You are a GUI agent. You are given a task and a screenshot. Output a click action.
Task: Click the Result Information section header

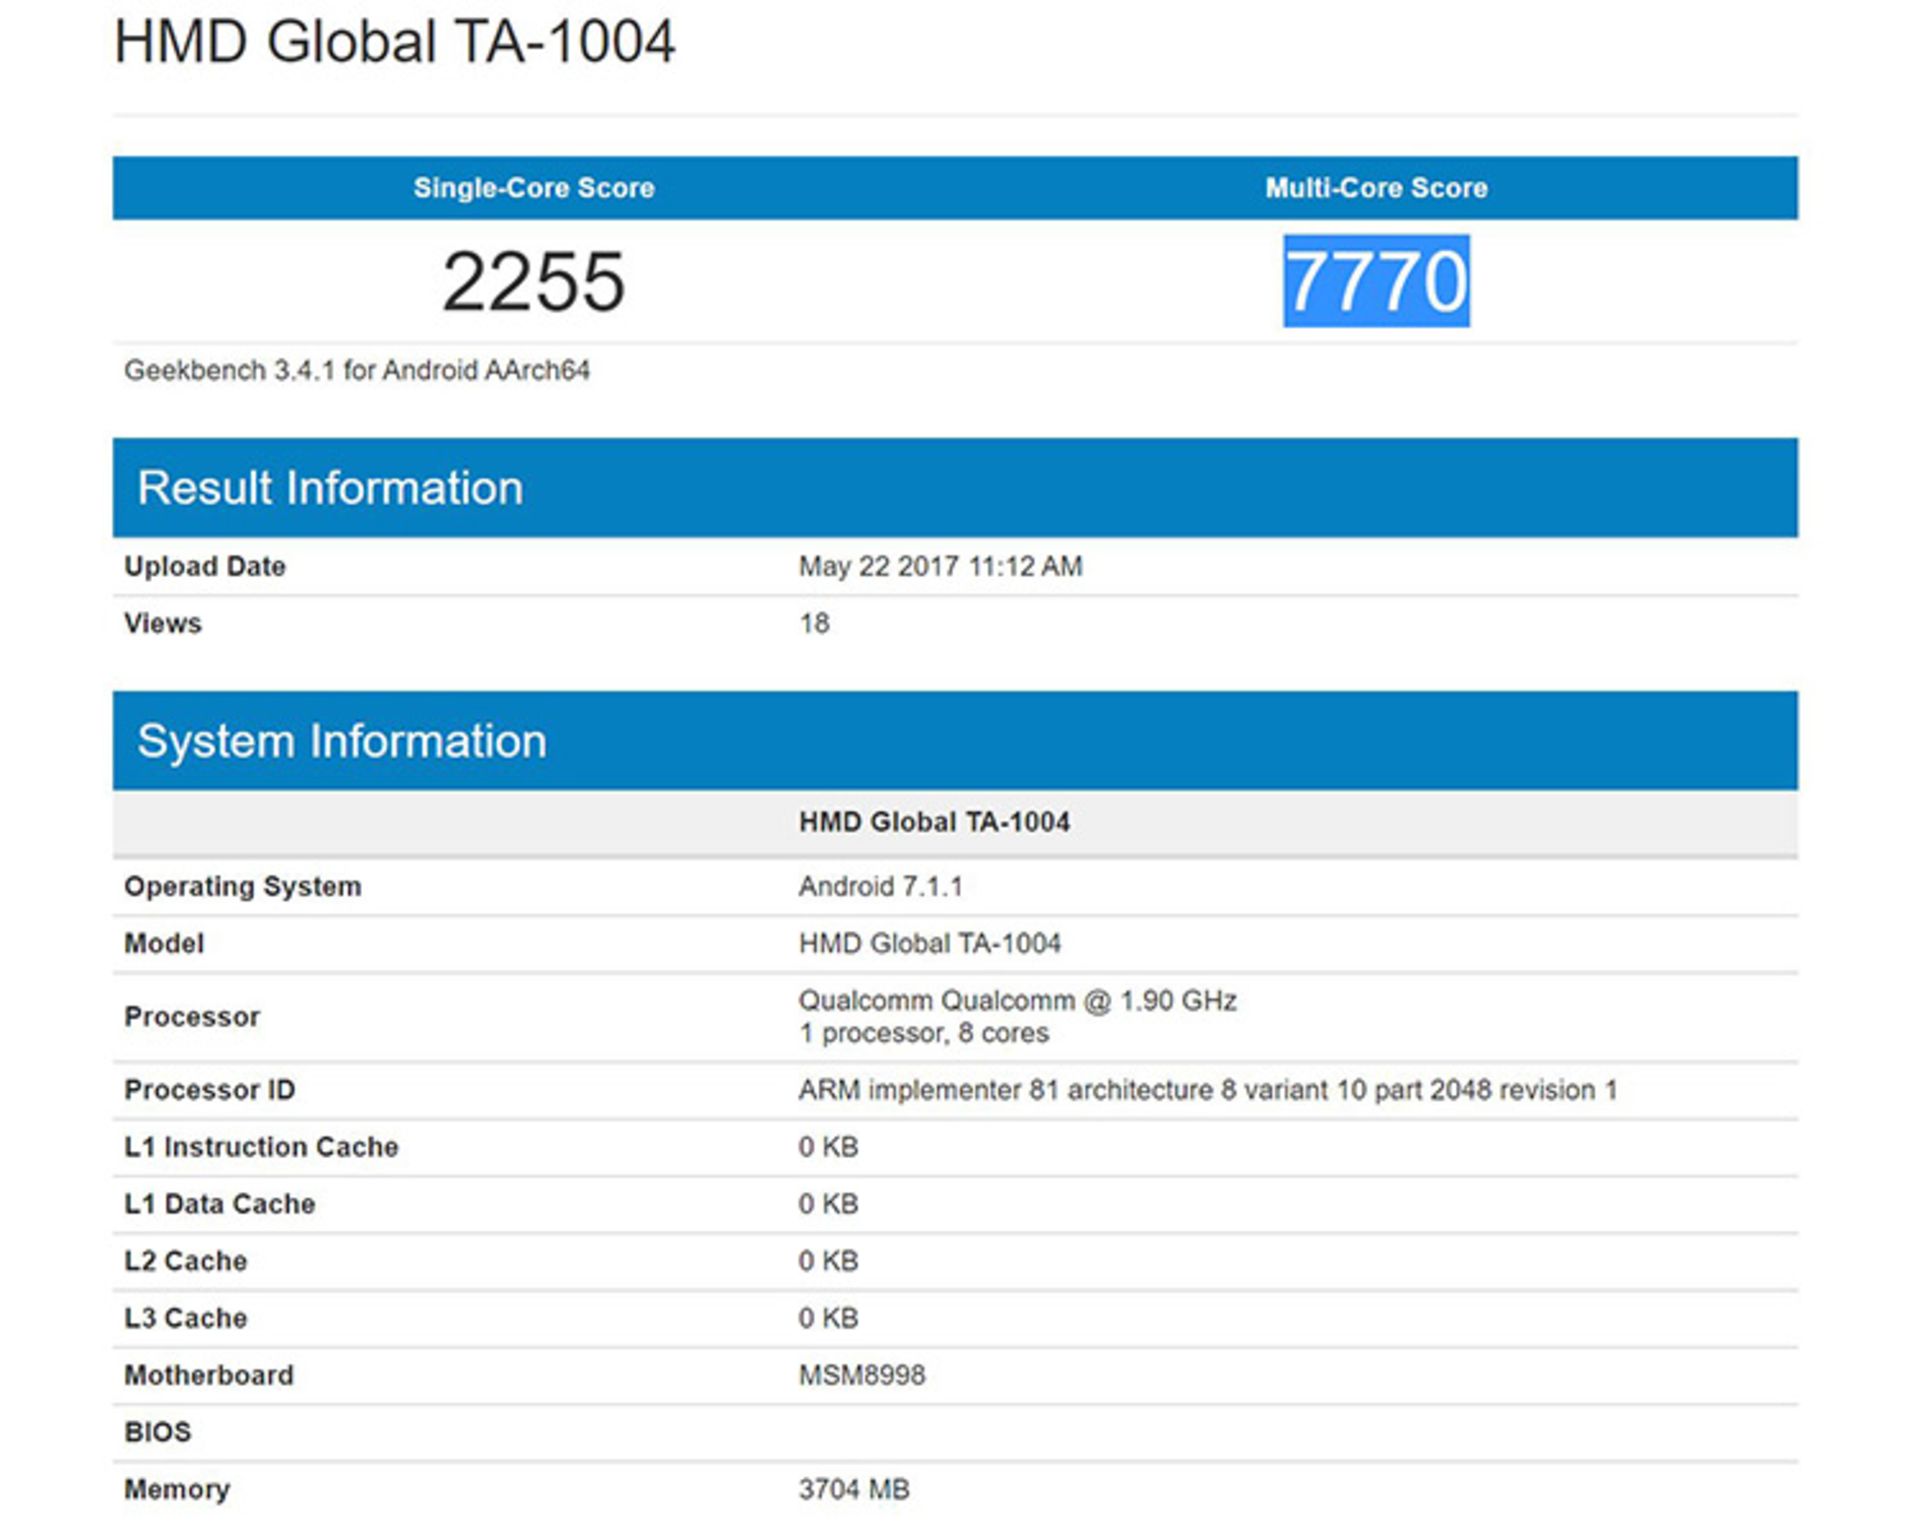pos(330,488)
